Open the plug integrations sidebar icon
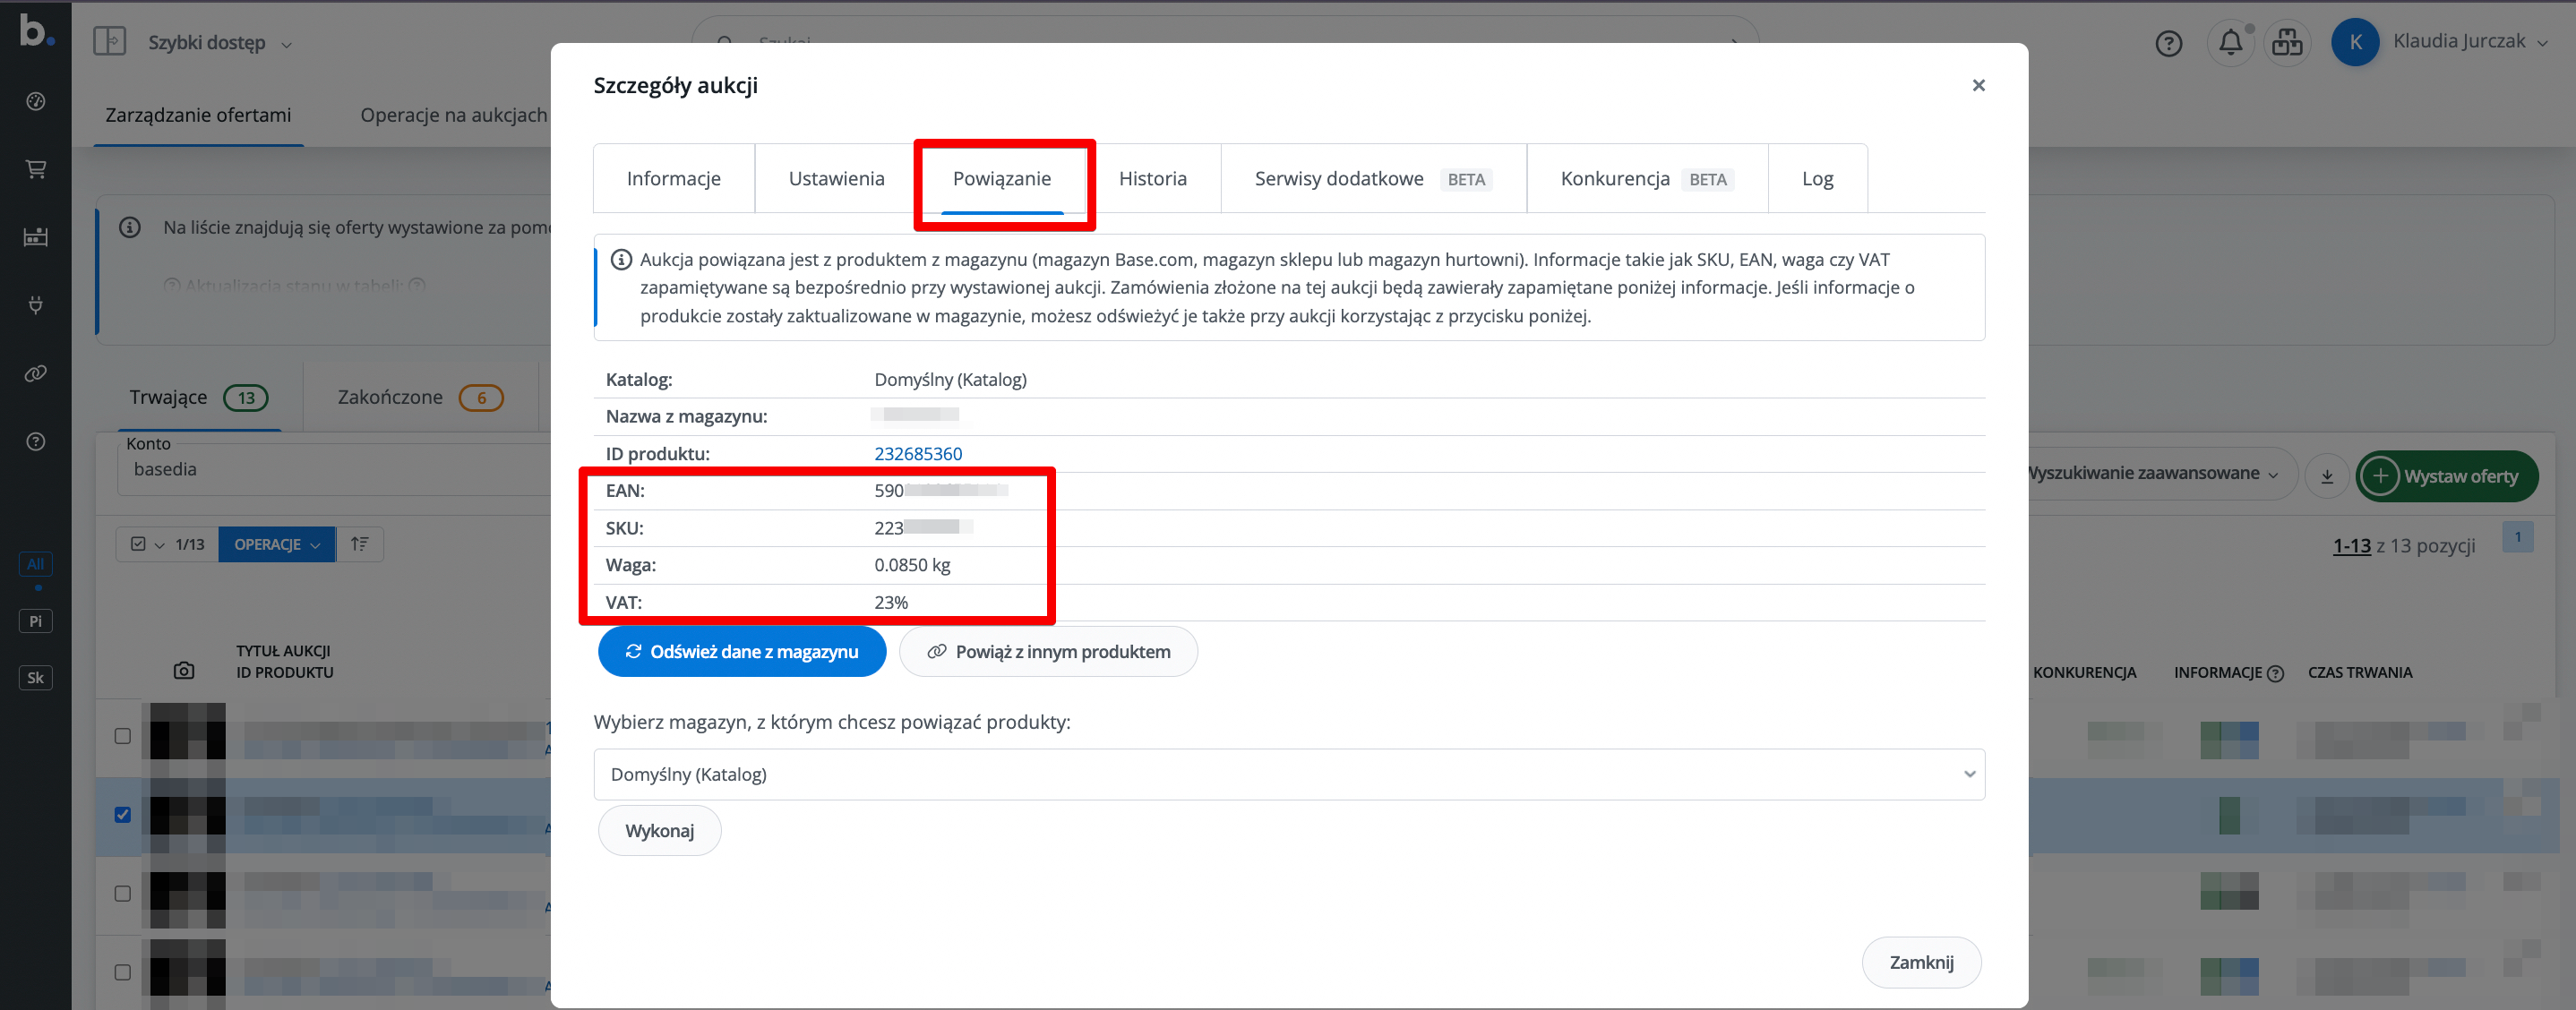Image resolution: width=2576 pixels, height=1010 pixels. point(36,305)
